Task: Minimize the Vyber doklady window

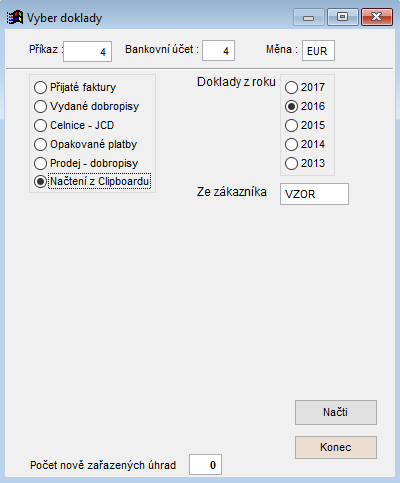Action: point(308,17)
